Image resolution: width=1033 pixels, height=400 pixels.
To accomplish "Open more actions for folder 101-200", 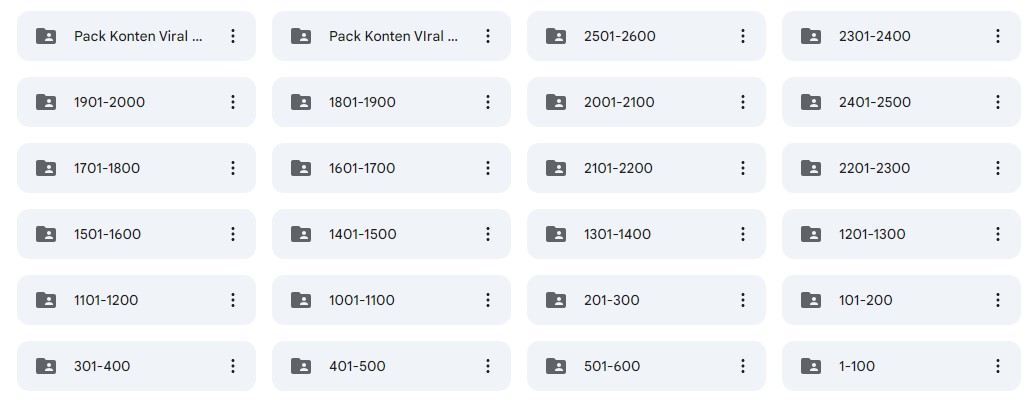I will 997,300.
